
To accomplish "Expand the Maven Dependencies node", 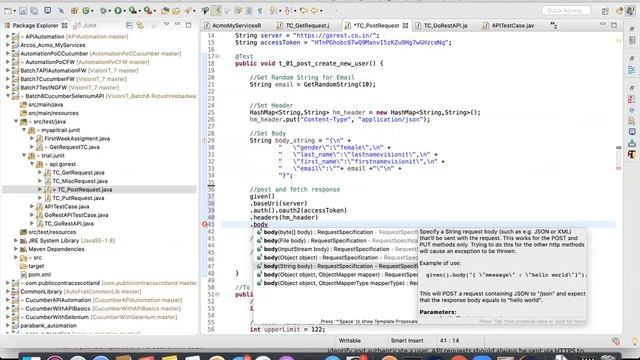I will coord(16,249).
